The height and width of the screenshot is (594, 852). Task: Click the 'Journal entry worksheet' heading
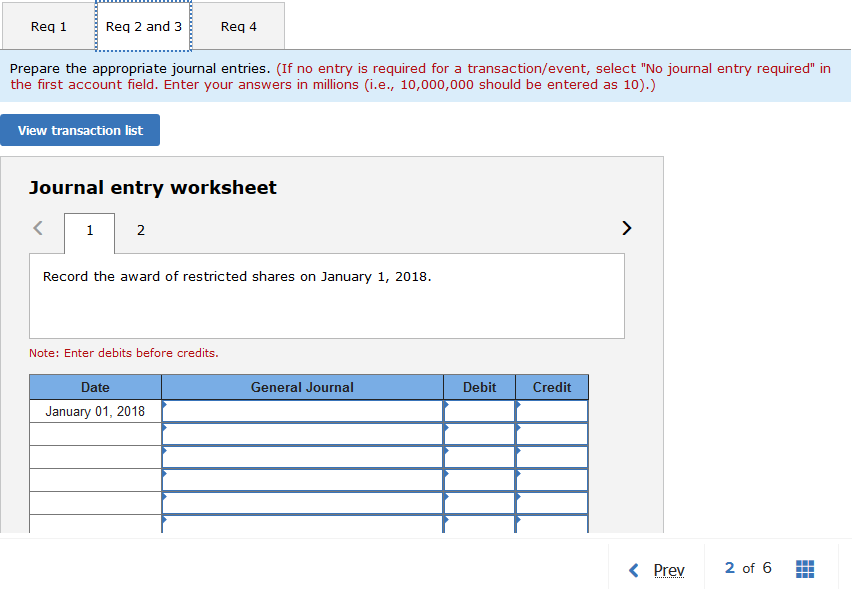[x=153, y=187]
